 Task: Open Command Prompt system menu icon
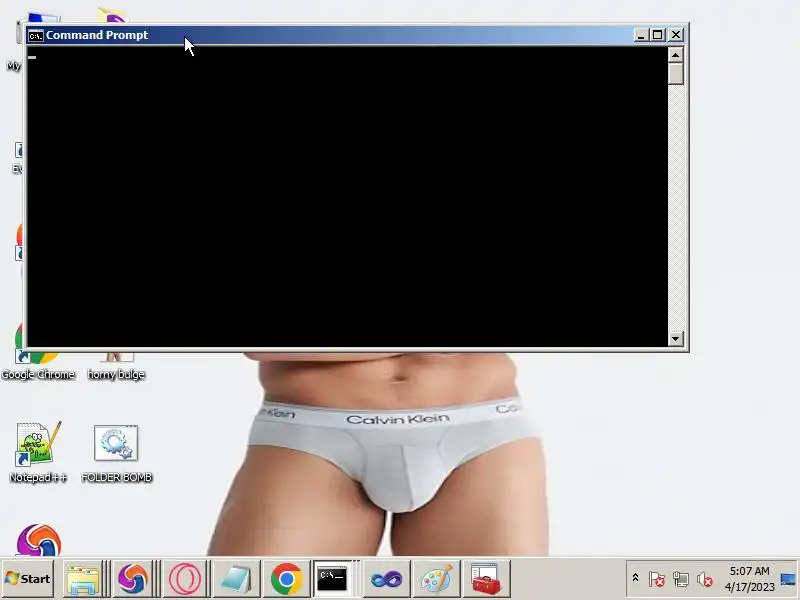click(36, 36)
